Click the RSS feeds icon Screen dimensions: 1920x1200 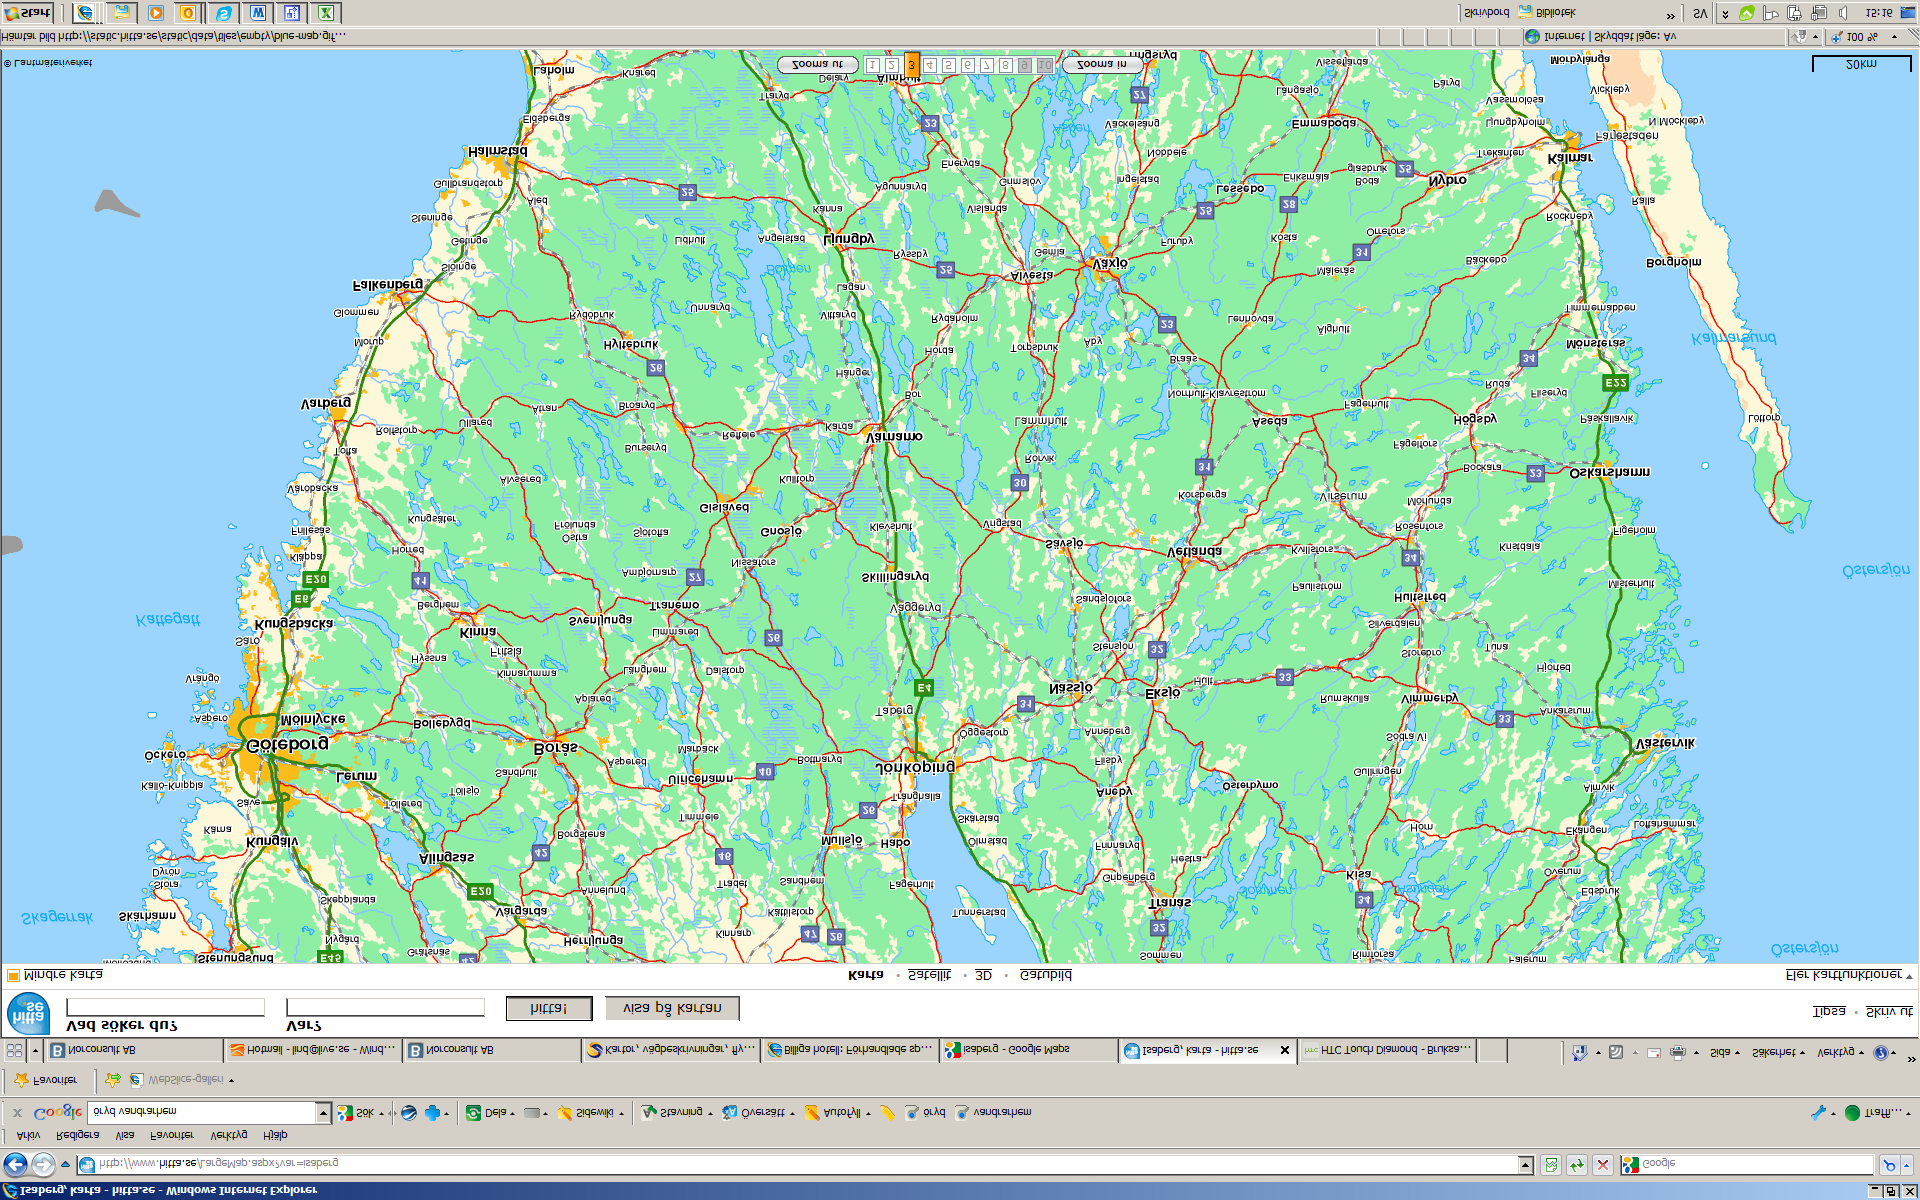(1616, 1052)
